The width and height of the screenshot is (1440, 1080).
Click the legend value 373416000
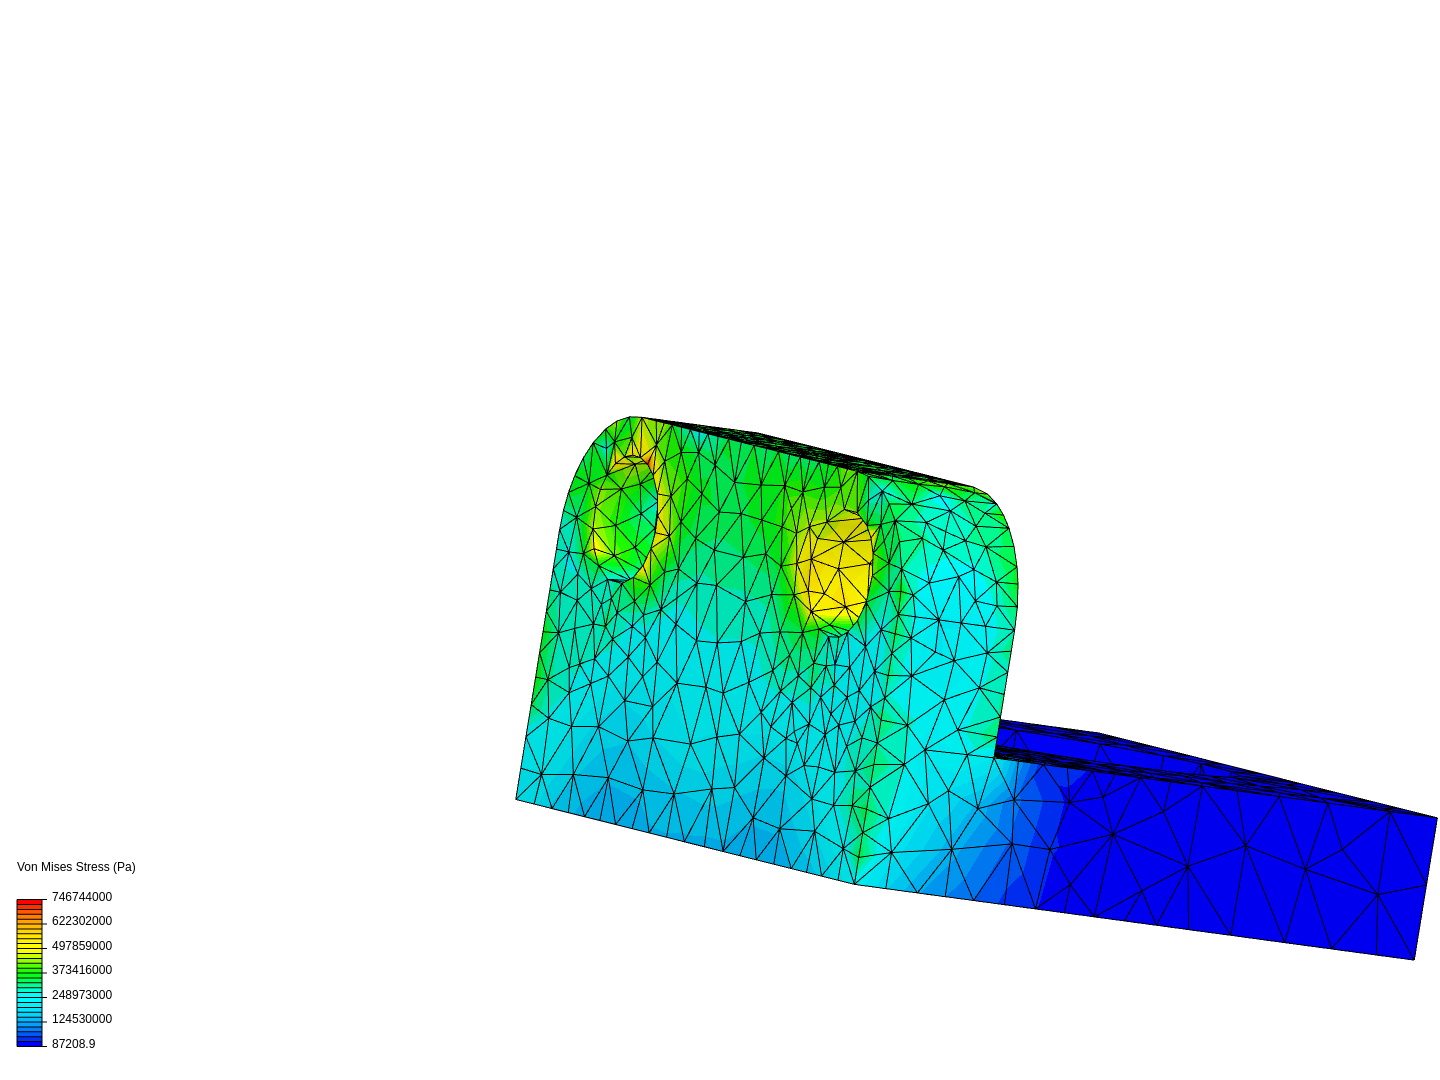click(x=82, y=970)
